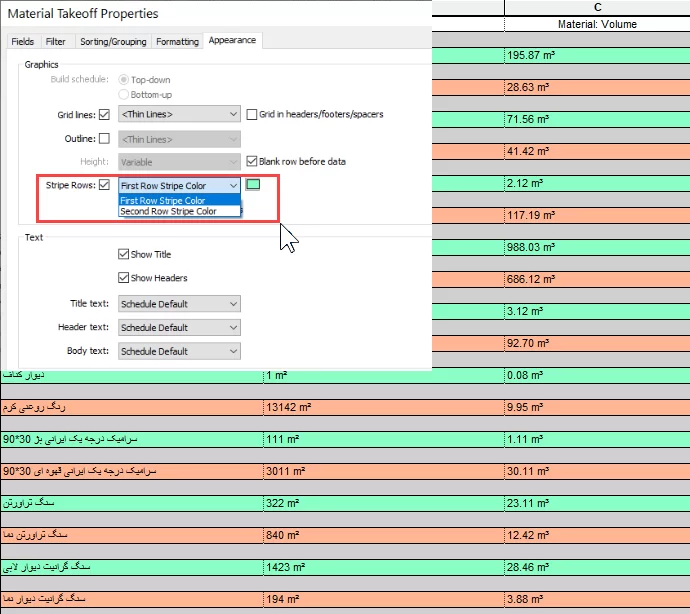
Task: Select the Material: Volume column header
Action: pos(597,24)
